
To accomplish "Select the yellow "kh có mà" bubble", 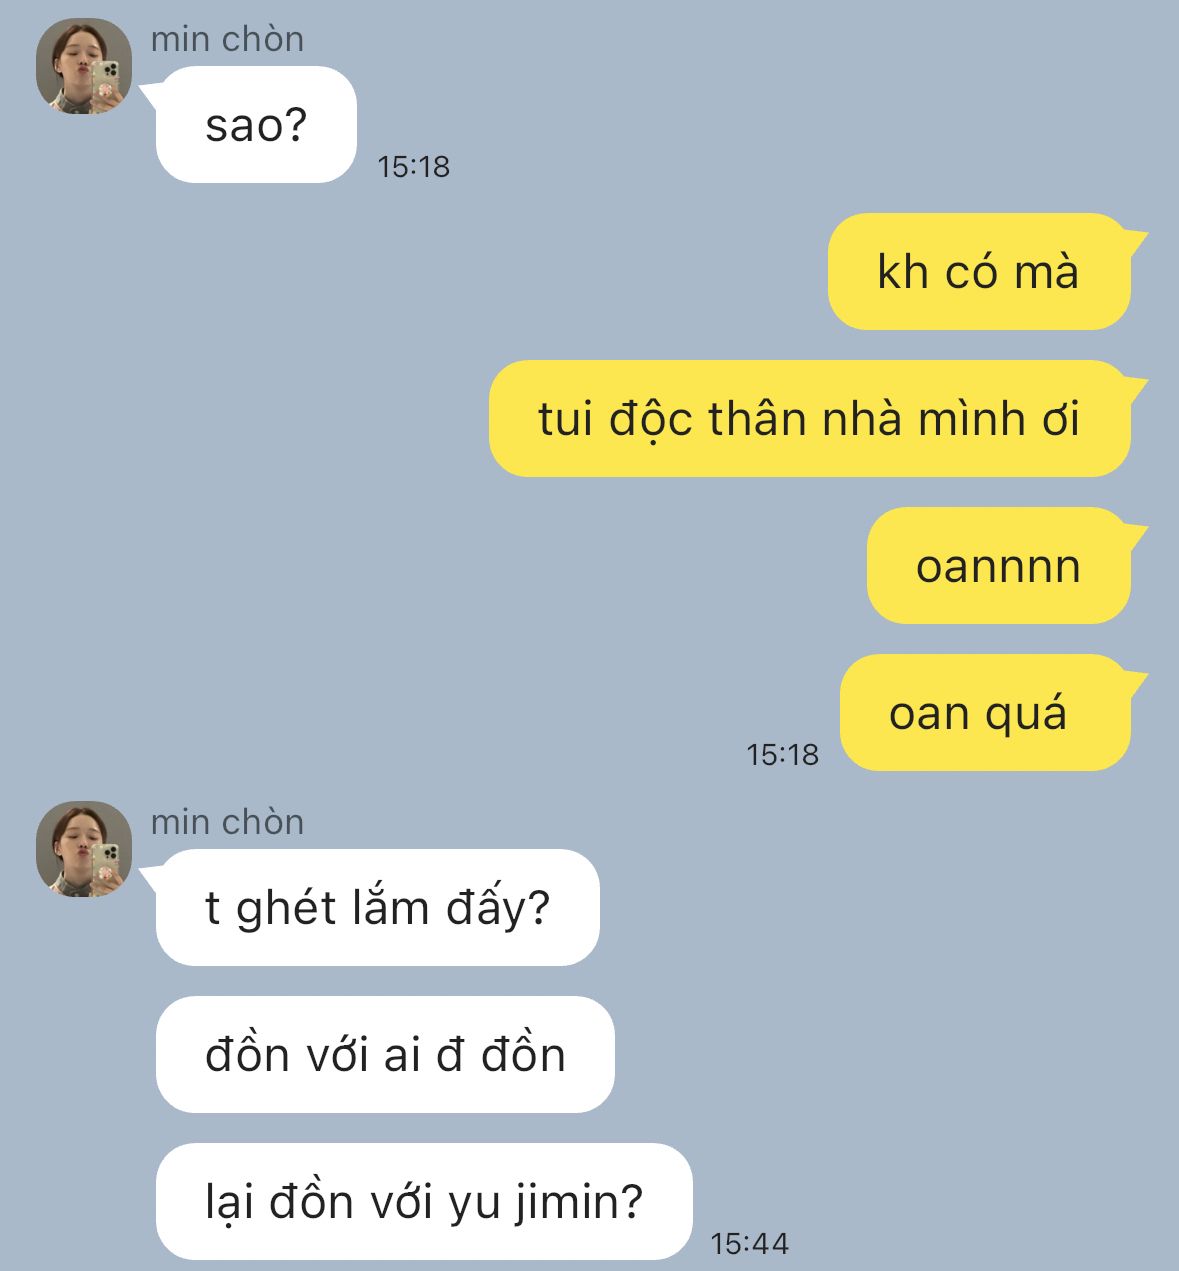I will pyautogui.click(x=979, y=271).
